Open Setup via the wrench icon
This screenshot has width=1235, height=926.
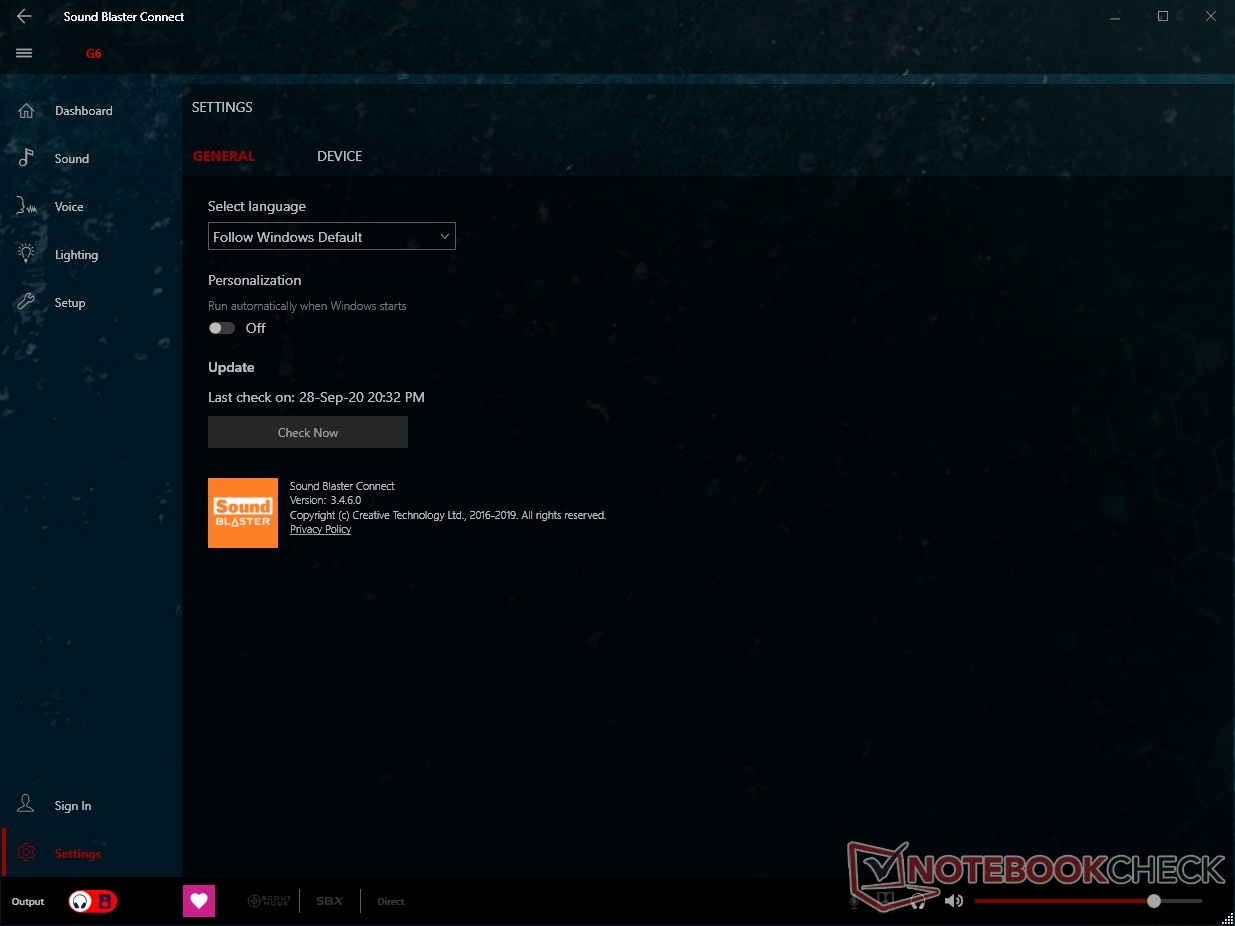click(27, 302)
